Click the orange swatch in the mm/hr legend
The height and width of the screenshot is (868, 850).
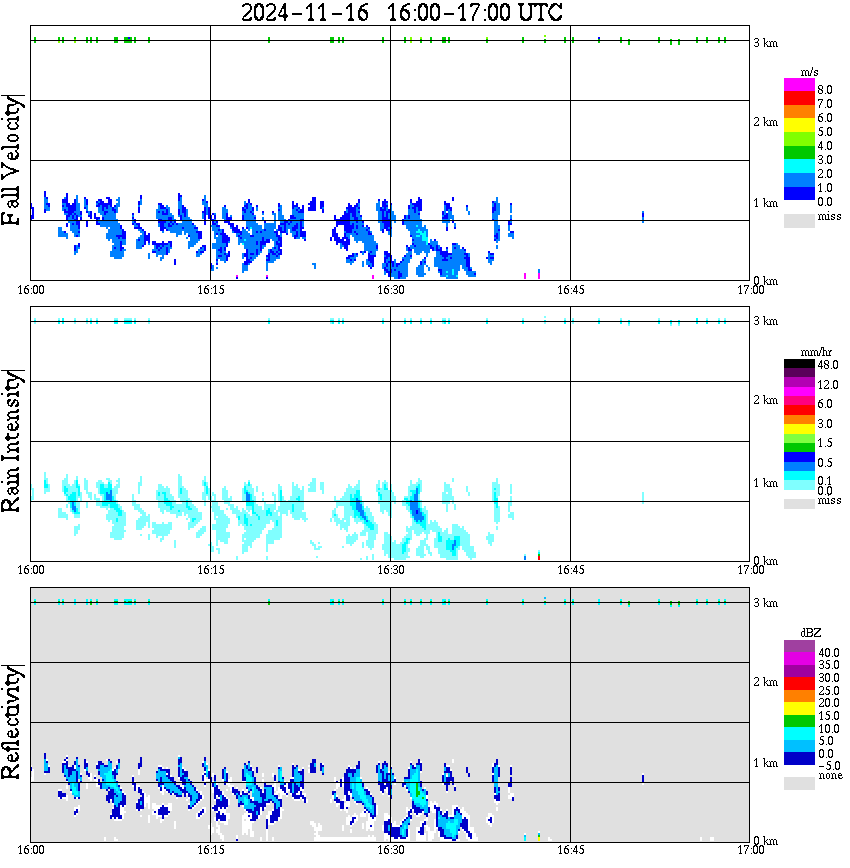(799, 420)
